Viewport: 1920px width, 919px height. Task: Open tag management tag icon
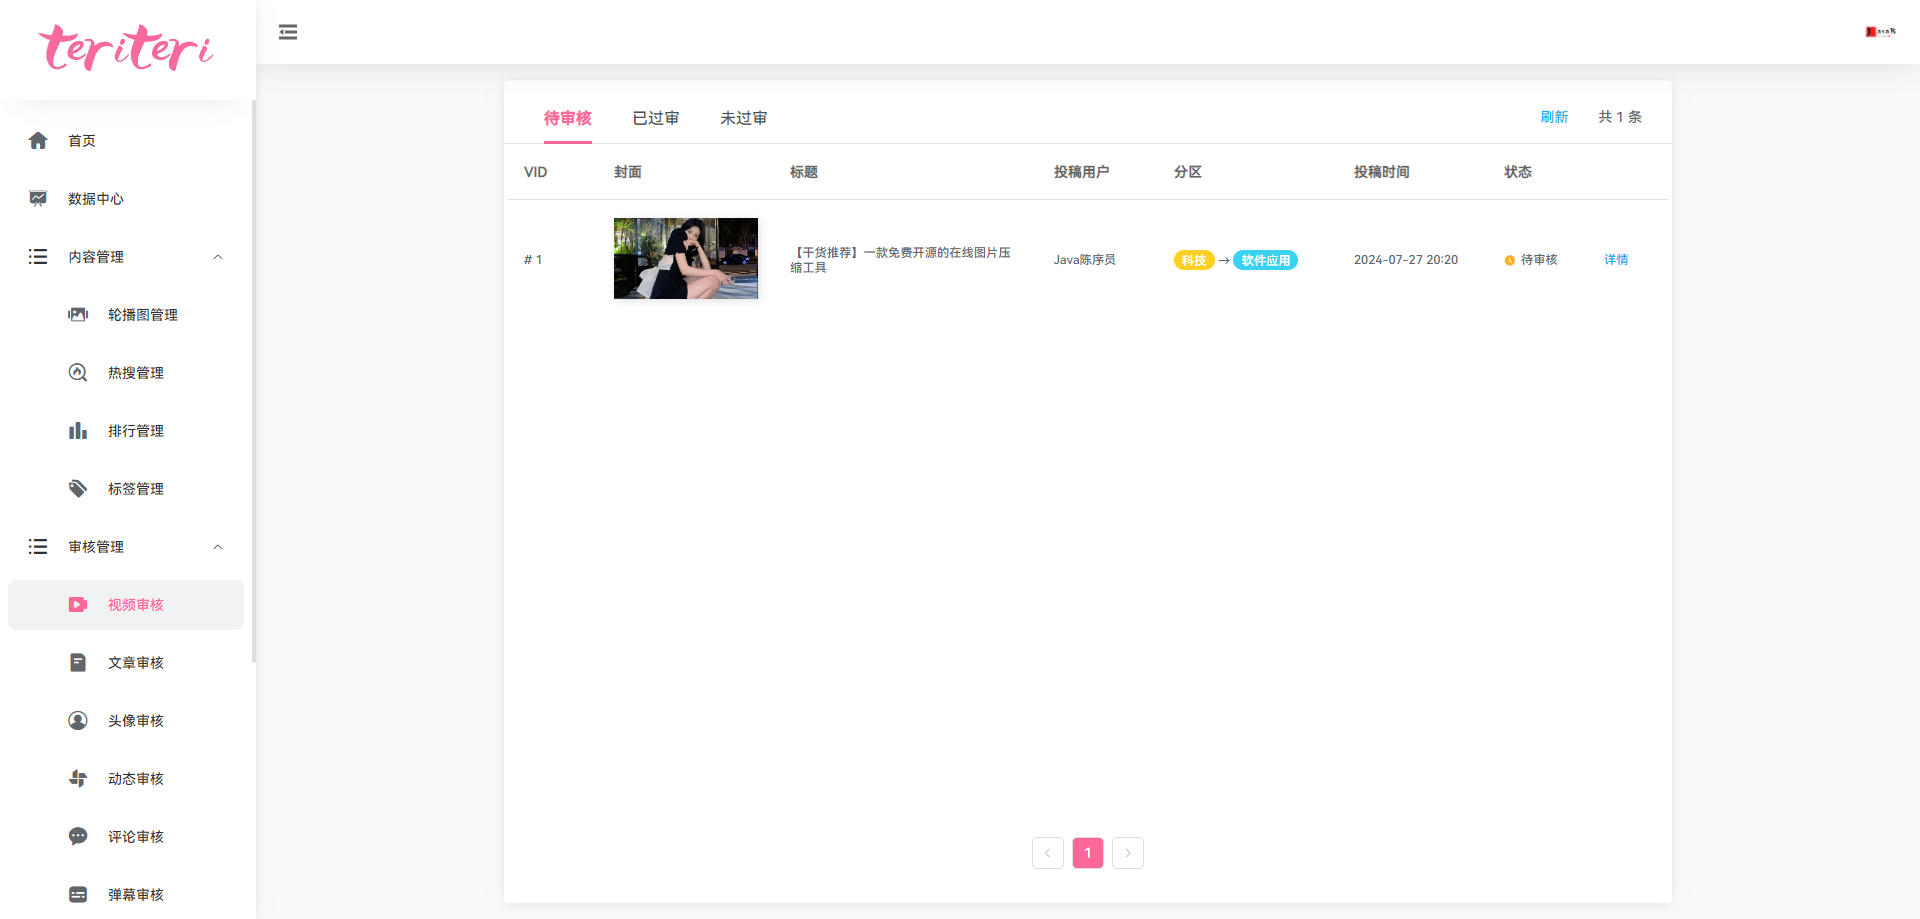[78, 489]
